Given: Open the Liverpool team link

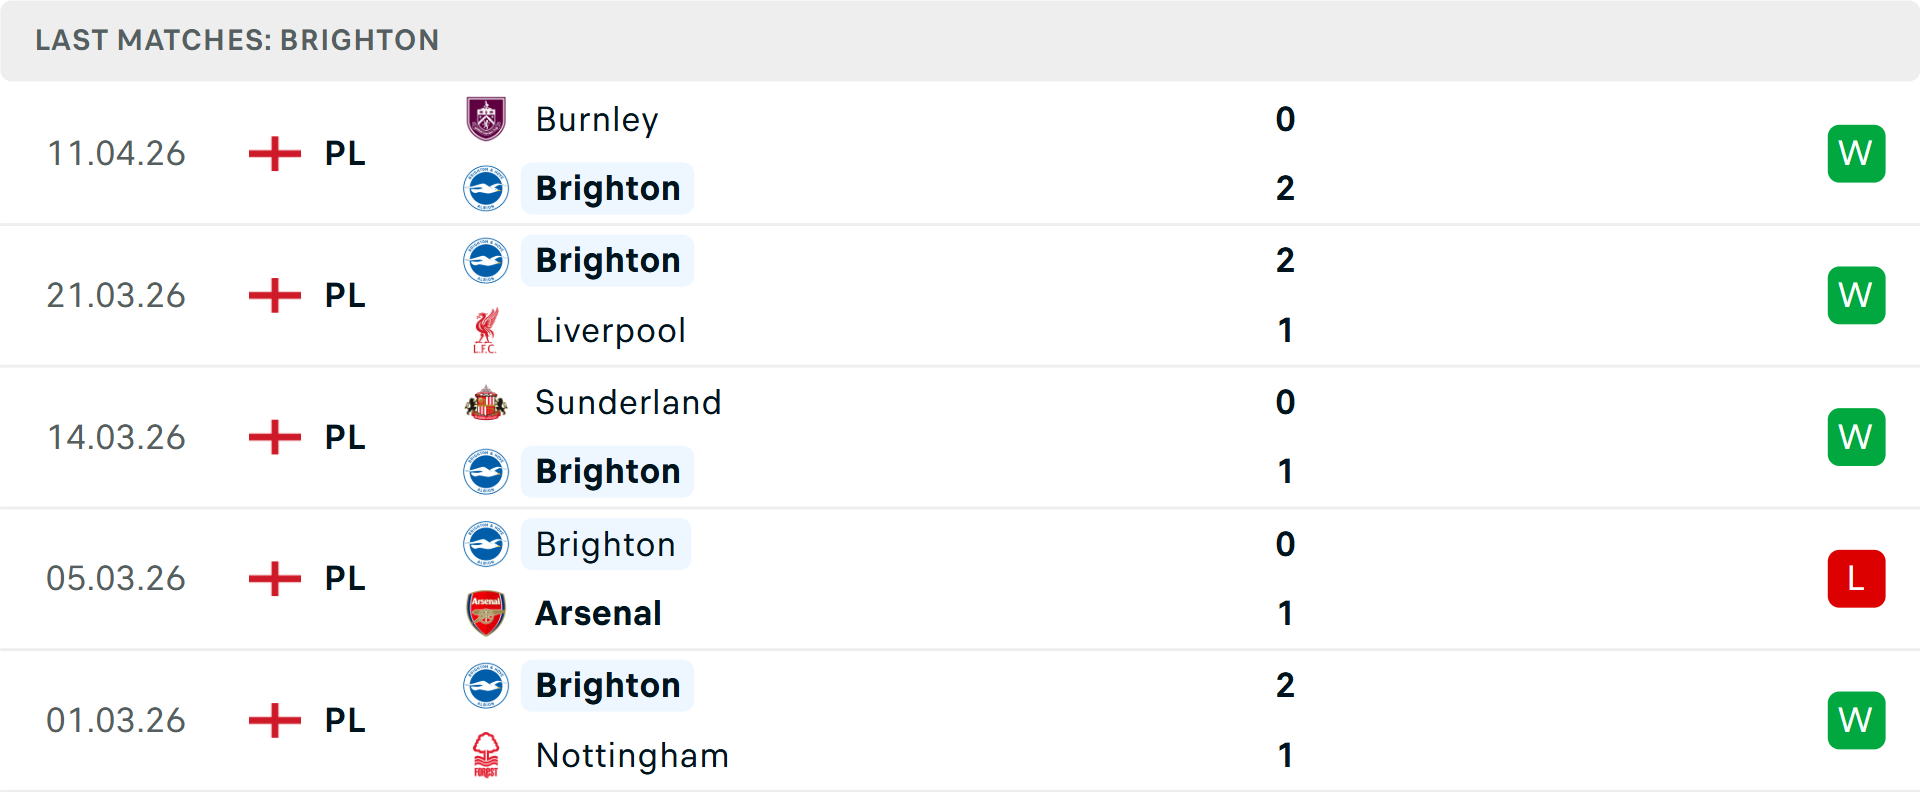Looking at the screenshot, I should pyautogui.click(x=610, y=331).
